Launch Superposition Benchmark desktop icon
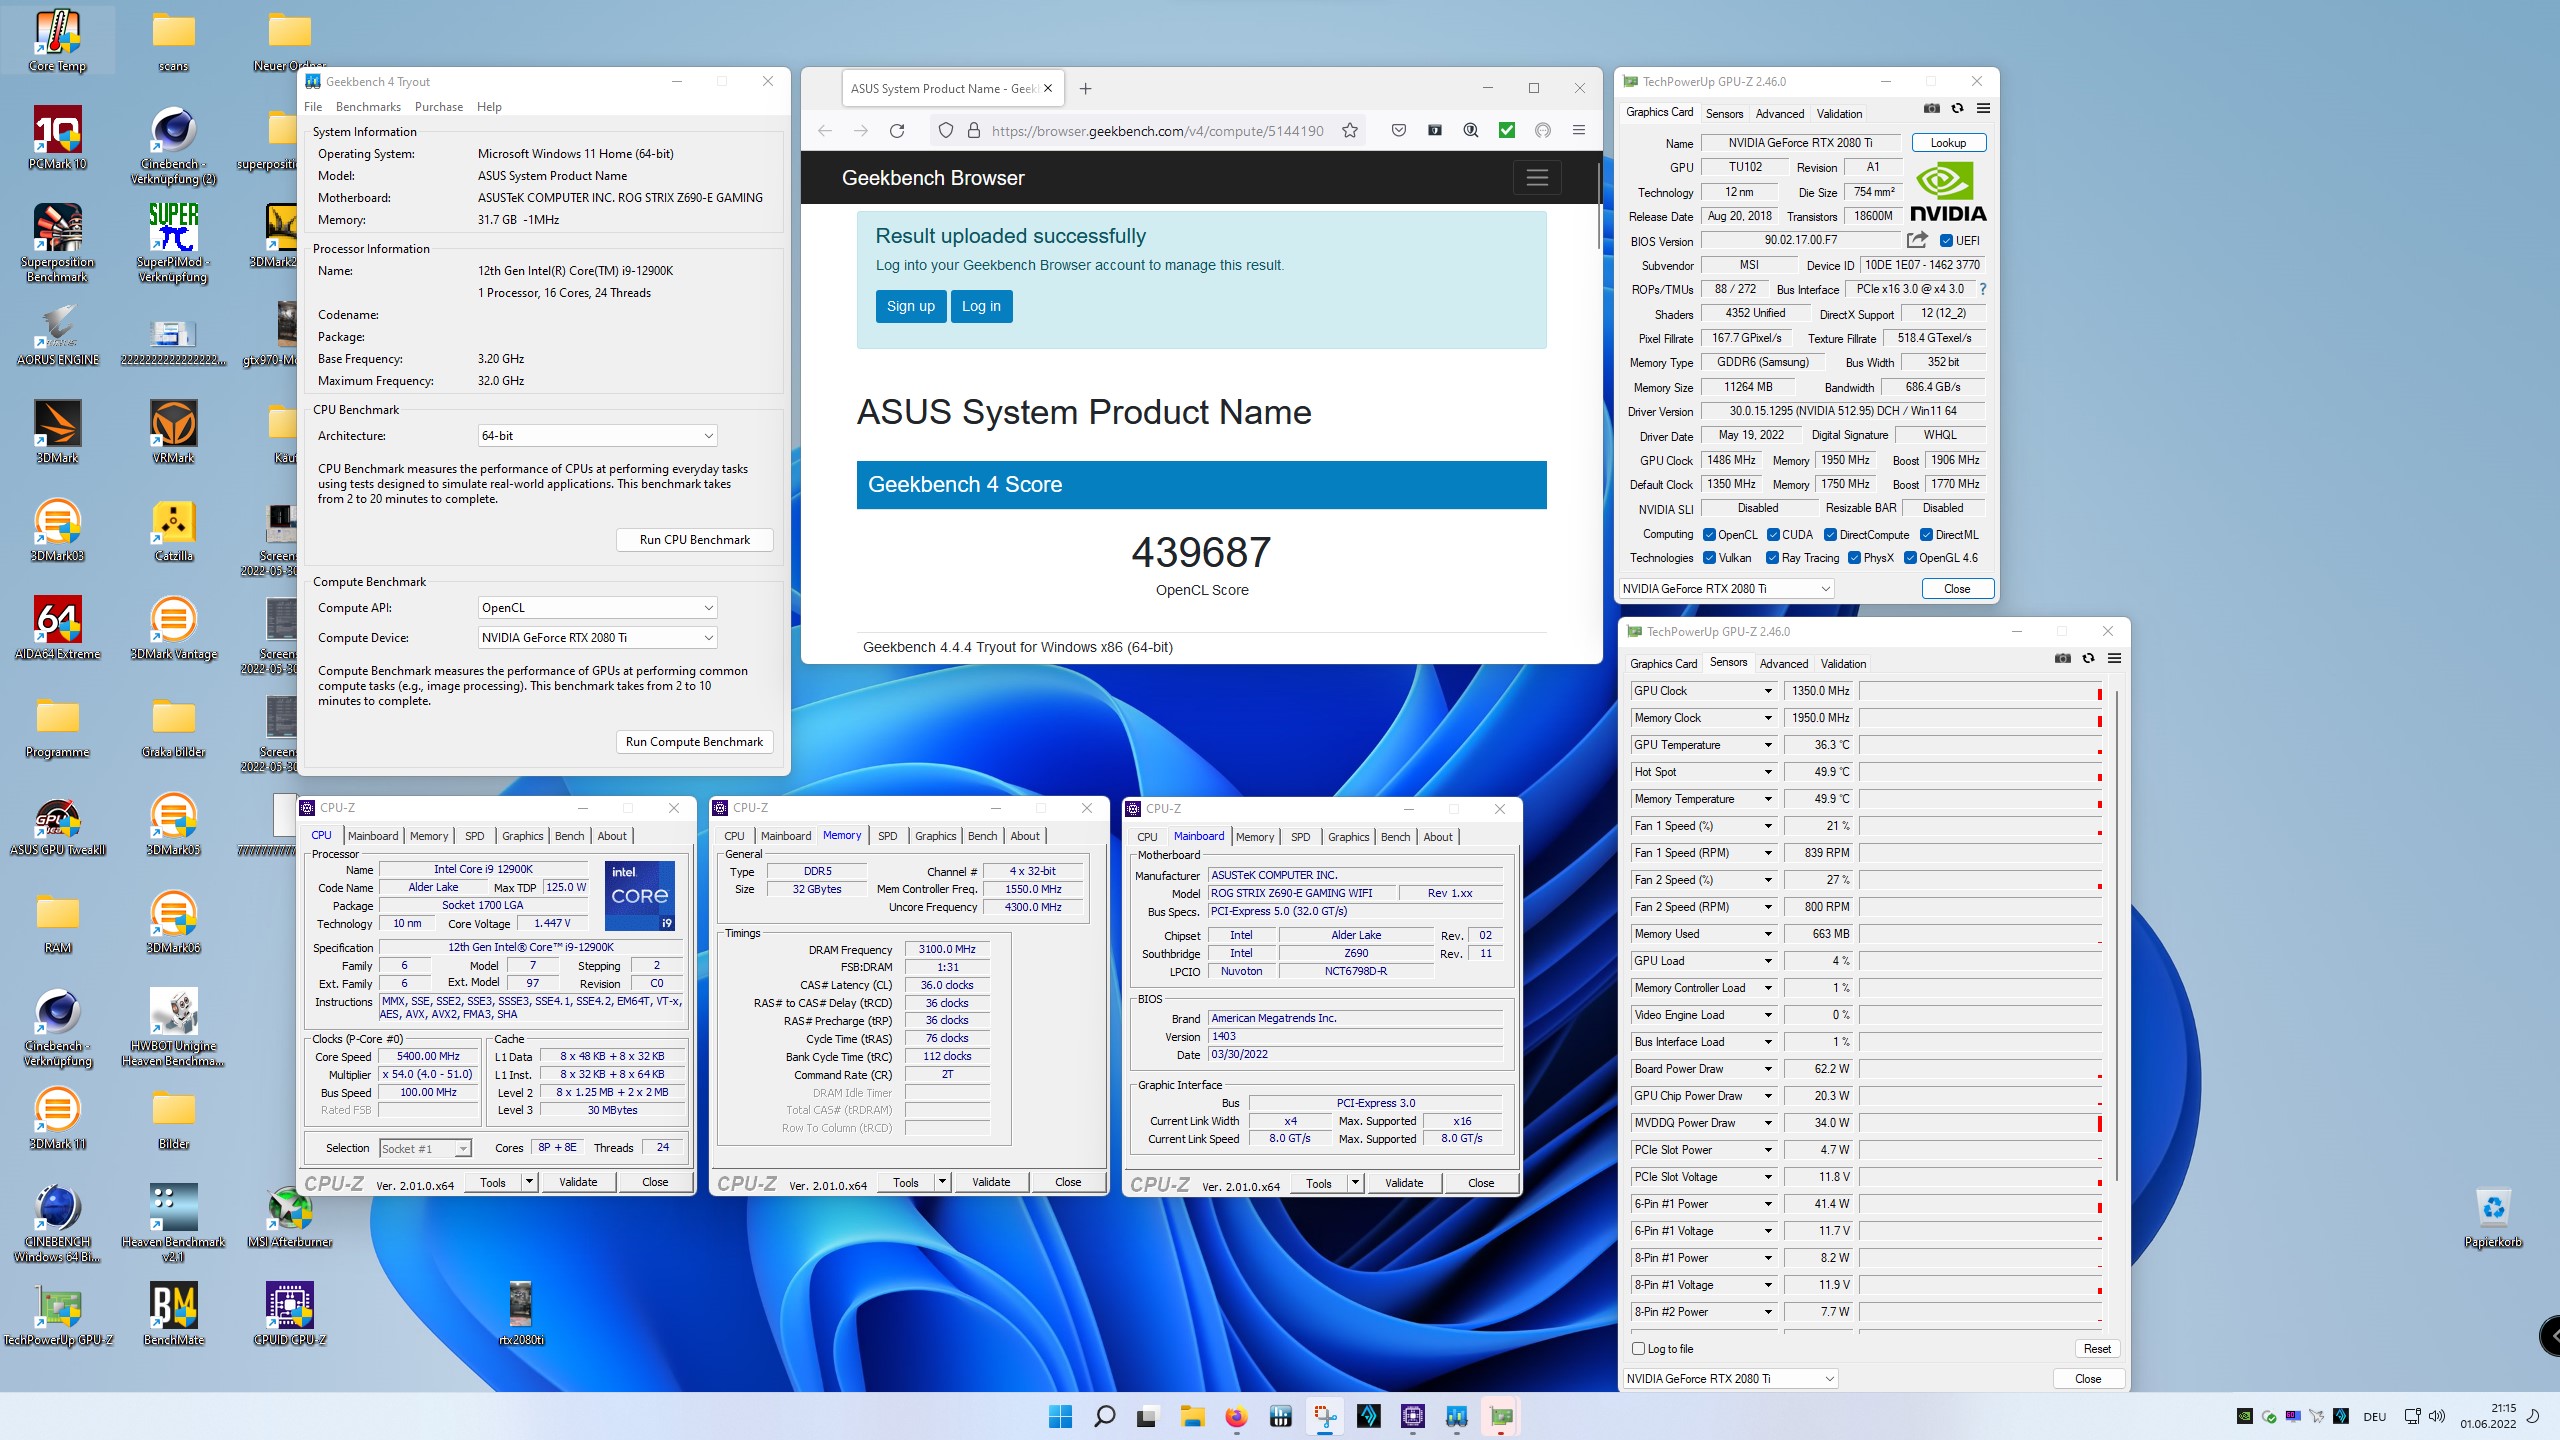 [58, 242]
